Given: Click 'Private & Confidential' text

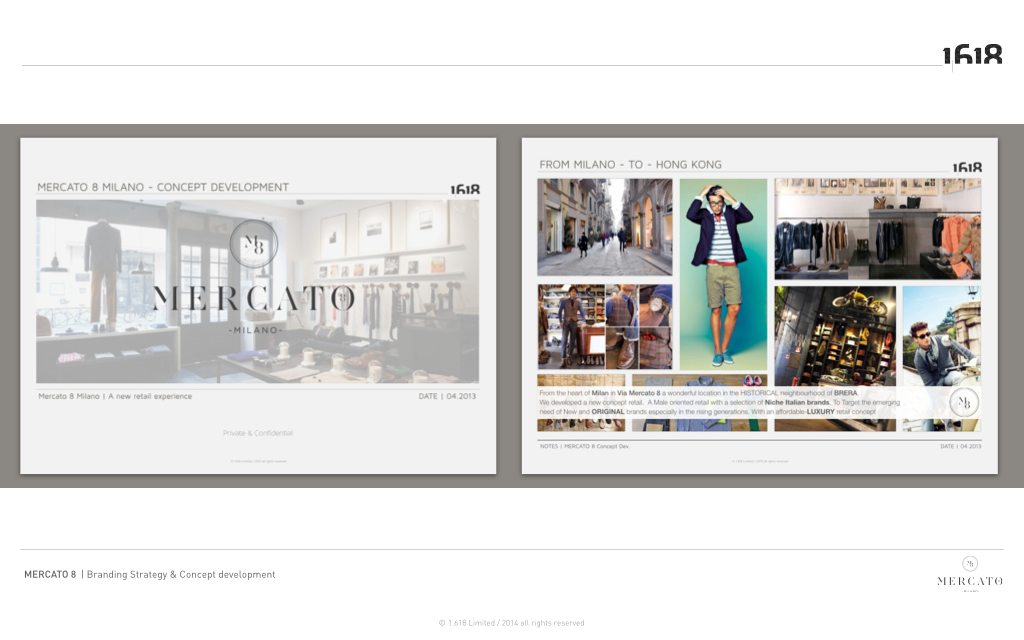Looking at the screenshot, I should (258, 433).
